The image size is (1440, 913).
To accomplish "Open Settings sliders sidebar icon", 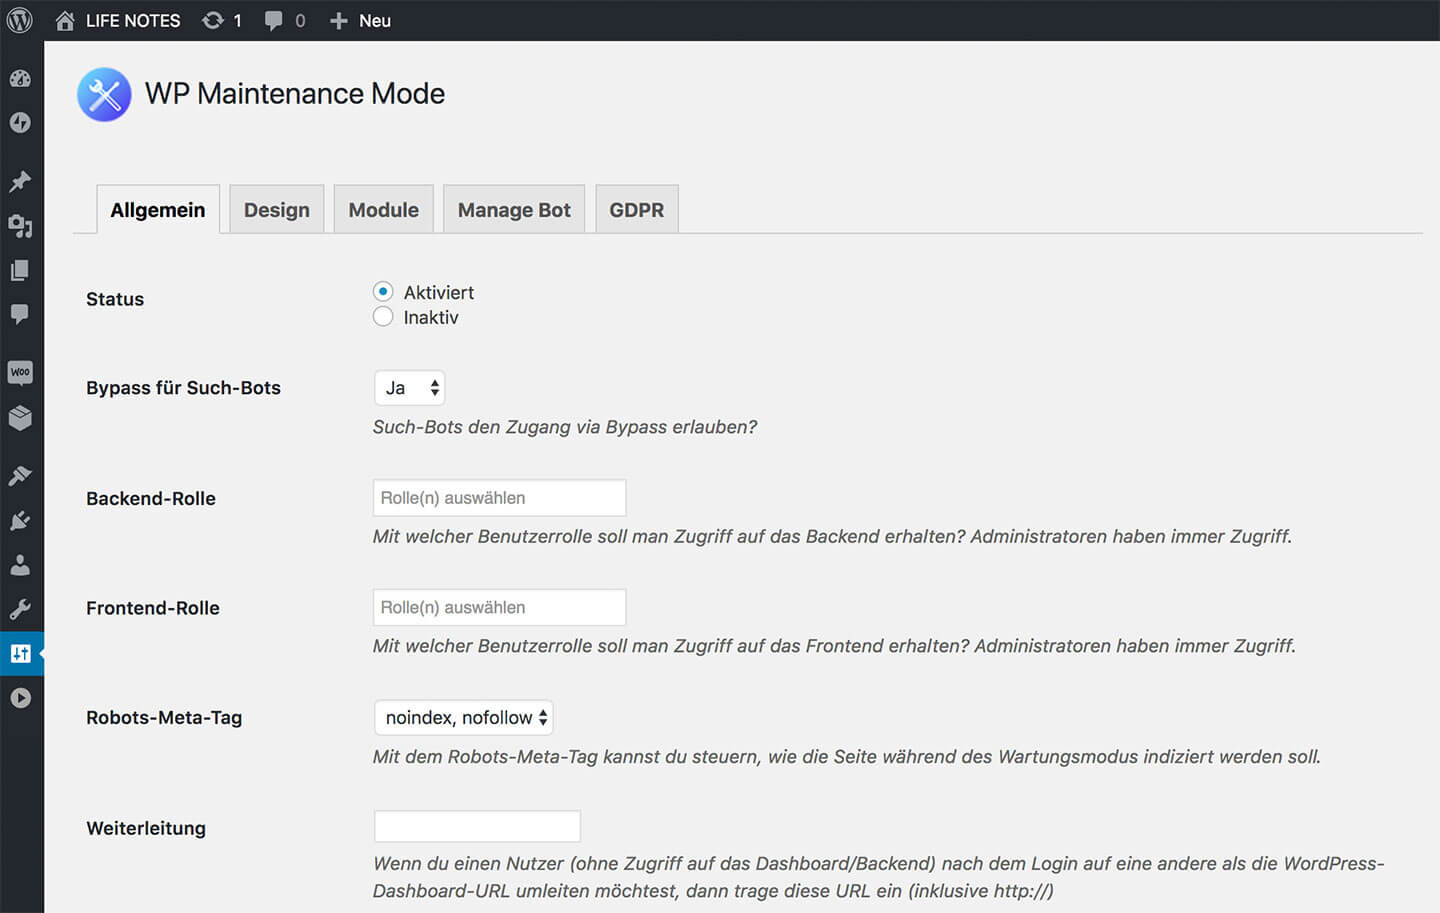I will [20, 654].
